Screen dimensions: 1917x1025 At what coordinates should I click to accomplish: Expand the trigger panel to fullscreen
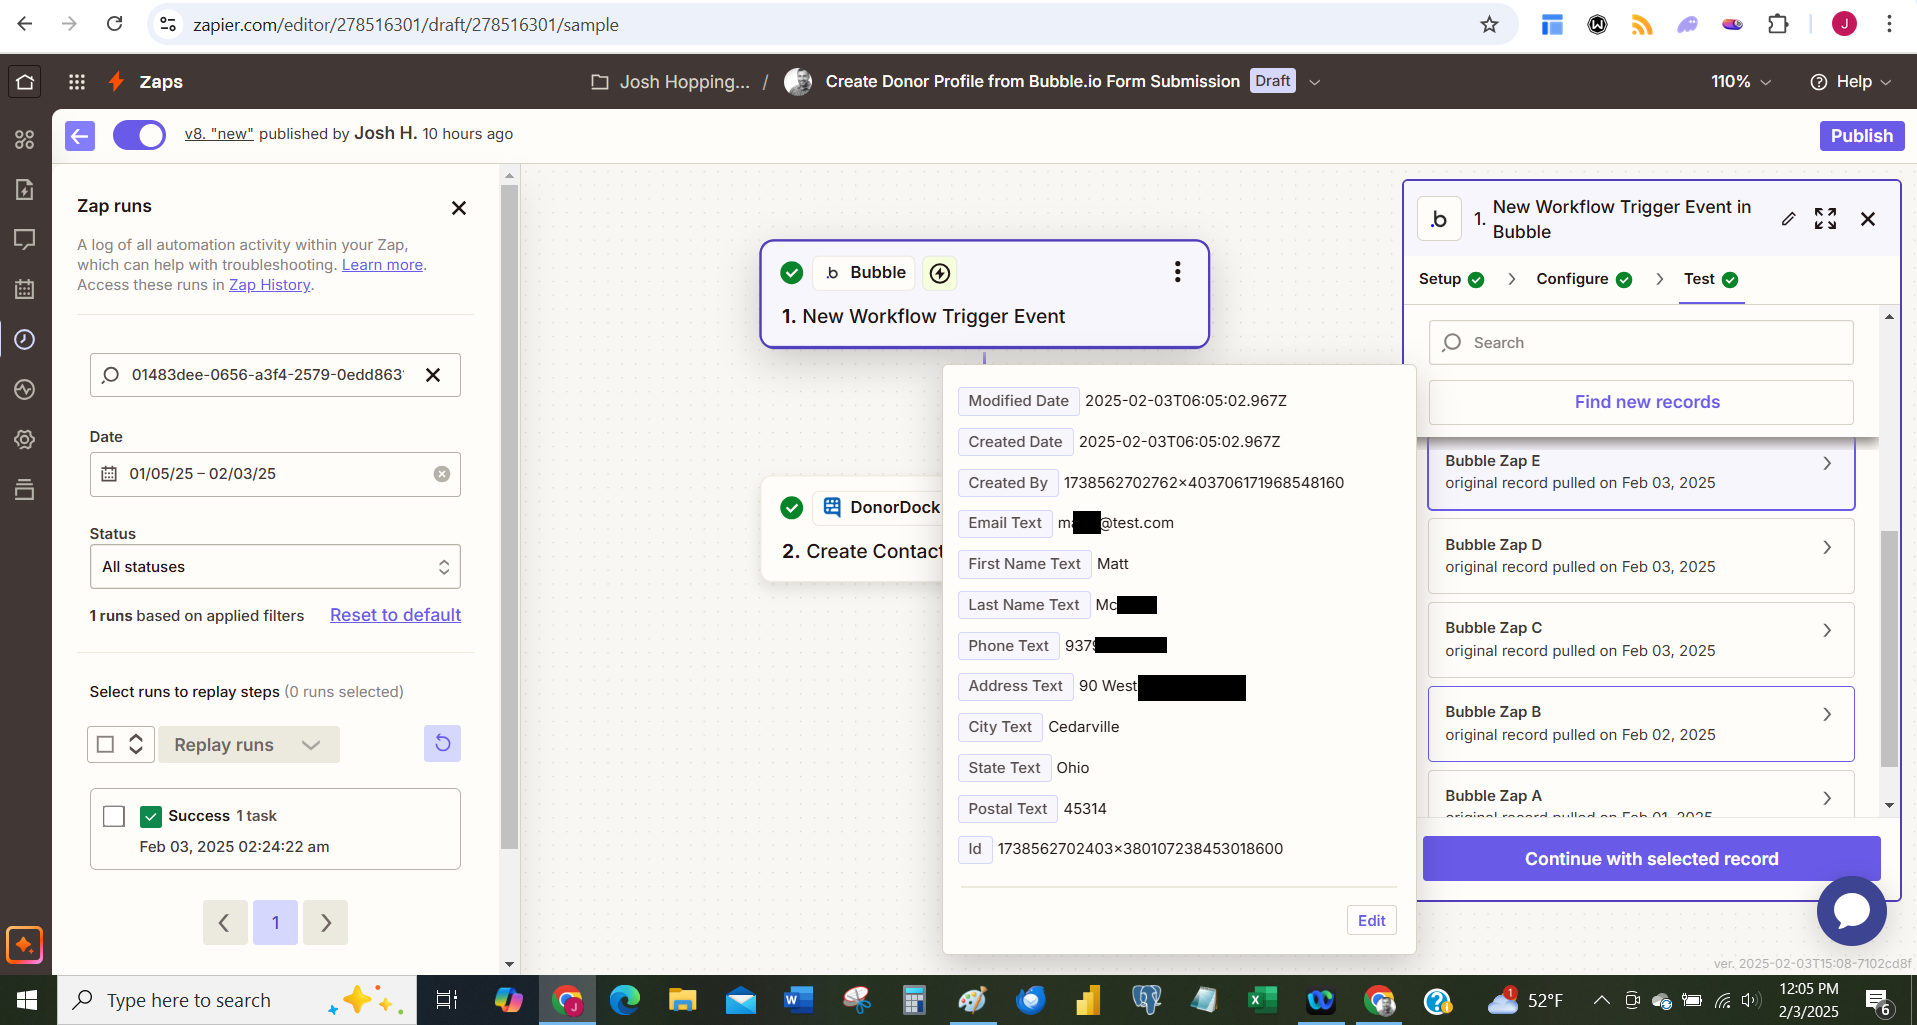point(1825,219)
